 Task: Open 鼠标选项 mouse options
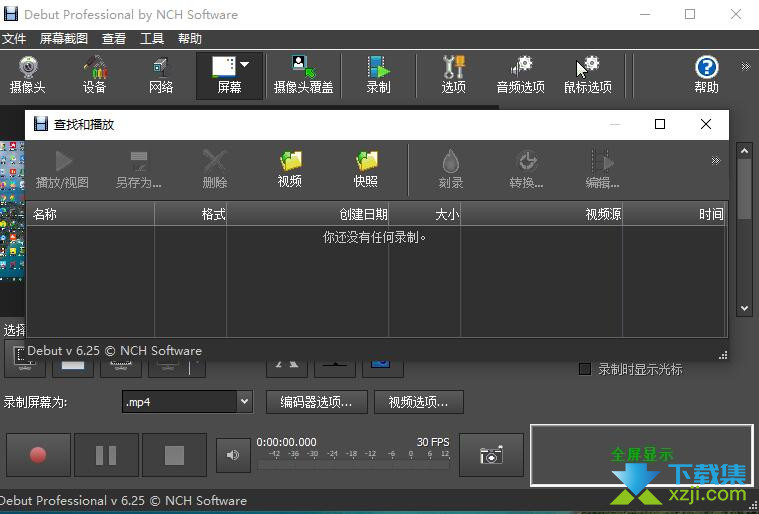coord(588,75)
